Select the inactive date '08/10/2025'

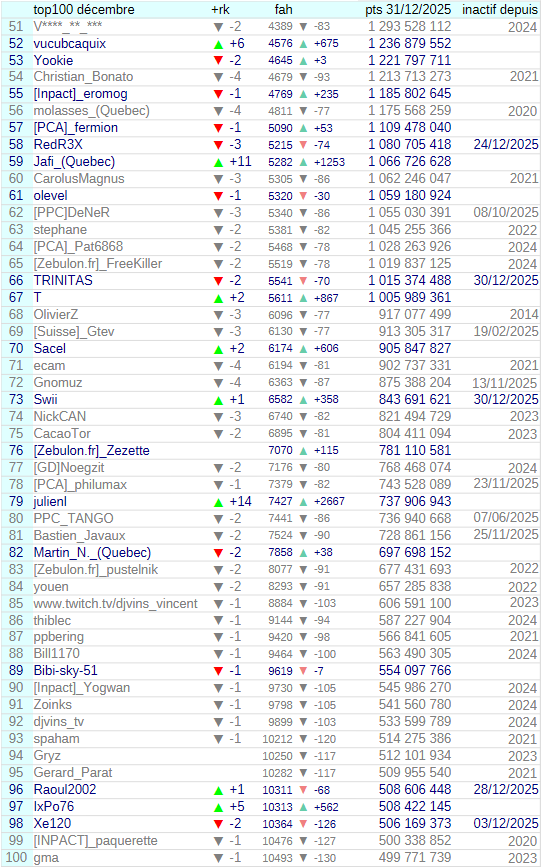point(506,213)
